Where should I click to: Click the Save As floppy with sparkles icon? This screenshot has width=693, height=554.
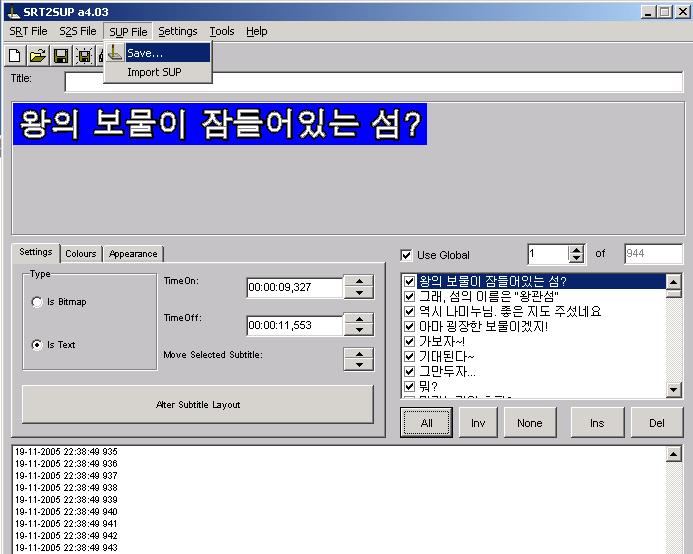pos(84,56)
